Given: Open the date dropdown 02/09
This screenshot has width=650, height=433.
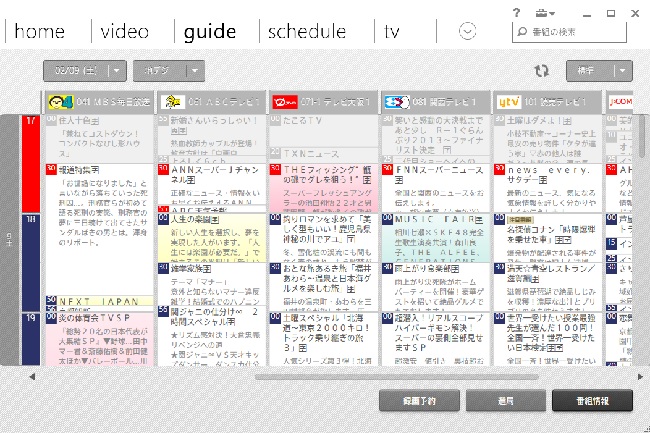Looking at the screenshot, I should pyautogui.click(x=85, y=71).
